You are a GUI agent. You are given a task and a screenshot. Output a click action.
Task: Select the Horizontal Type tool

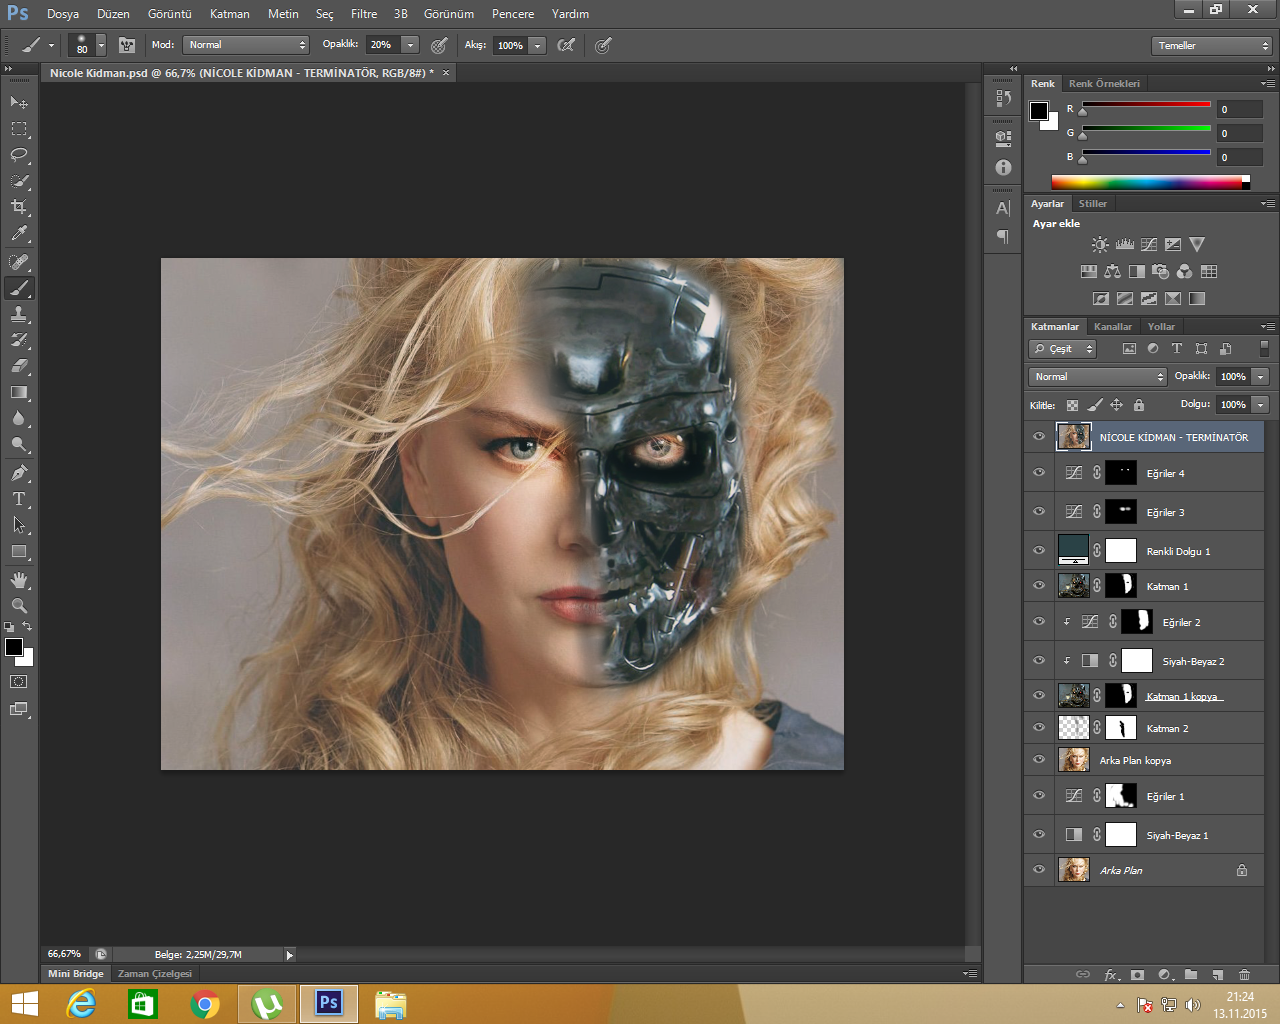click(19, 499)
